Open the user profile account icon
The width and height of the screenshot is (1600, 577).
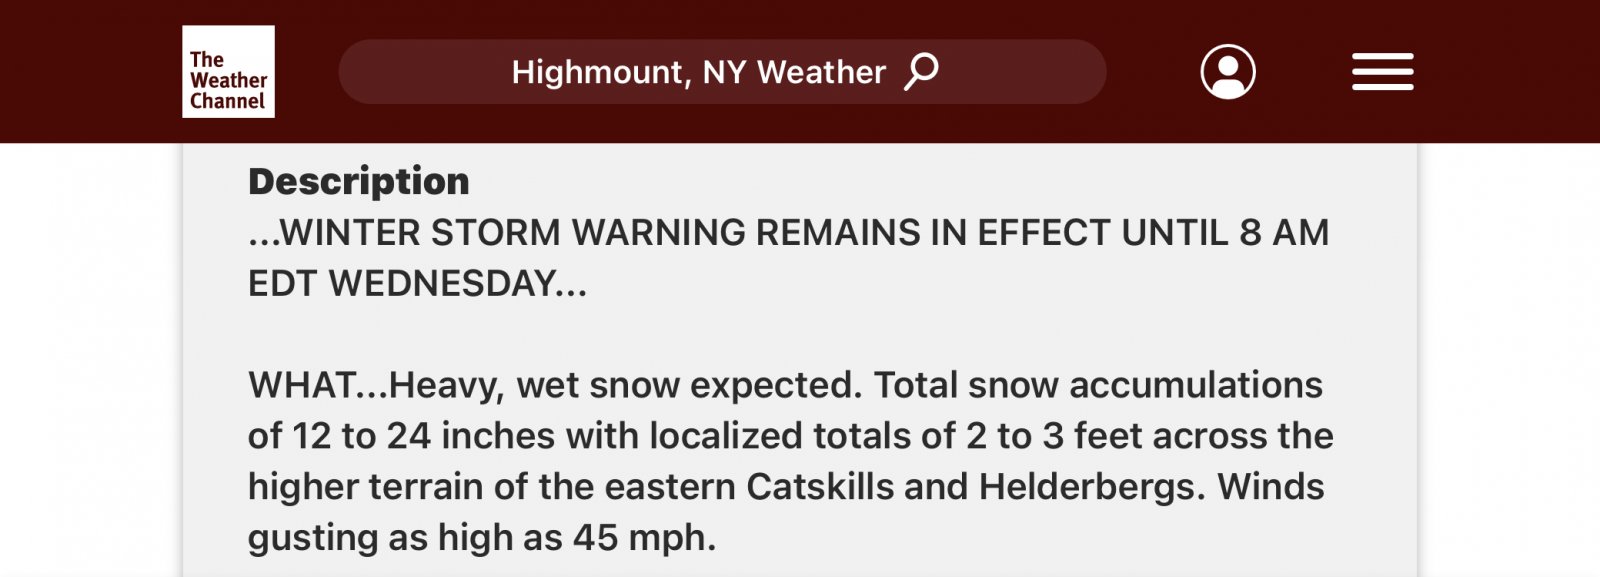click(x=1228, y=72)
